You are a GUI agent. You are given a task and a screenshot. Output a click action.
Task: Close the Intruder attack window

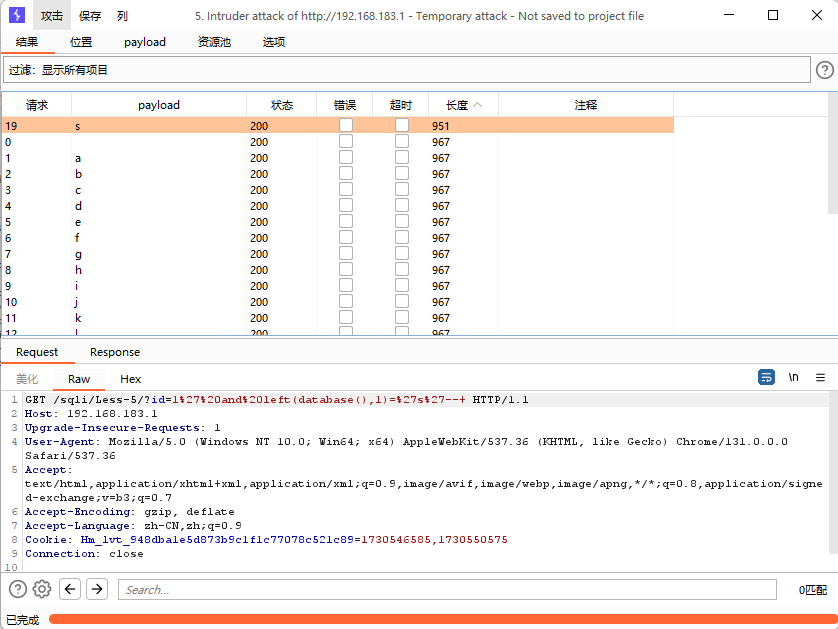pyautogui.click(x=817, y=15)
